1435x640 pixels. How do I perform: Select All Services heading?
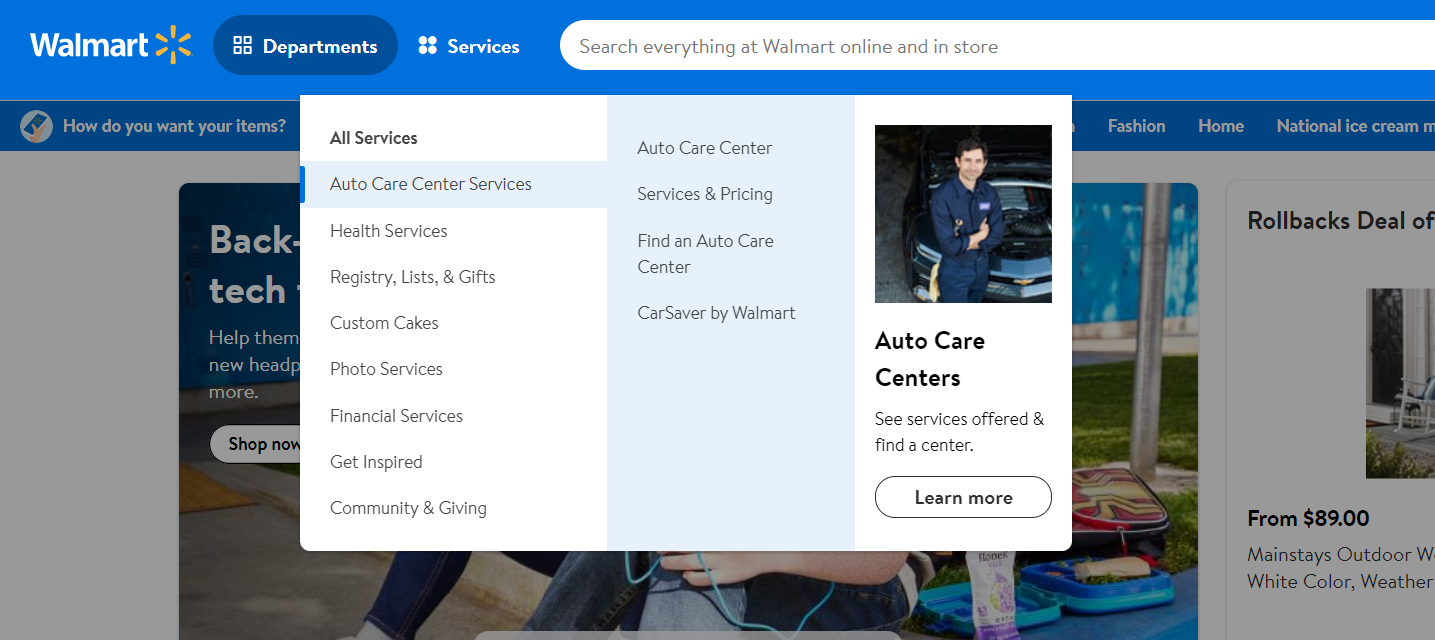(374, 138)
